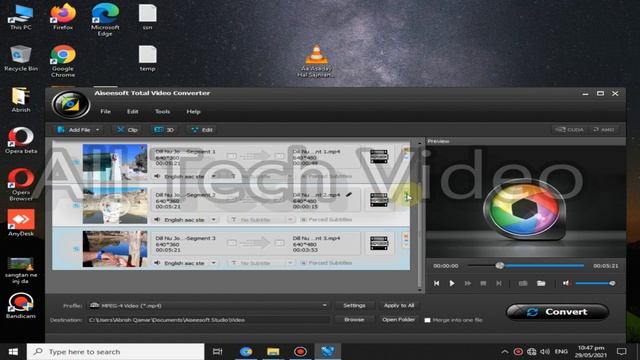The width and height of the screenshot is (640, 360).
Task: Click the file list vertical scrollbar
Action: coord(420,215)
